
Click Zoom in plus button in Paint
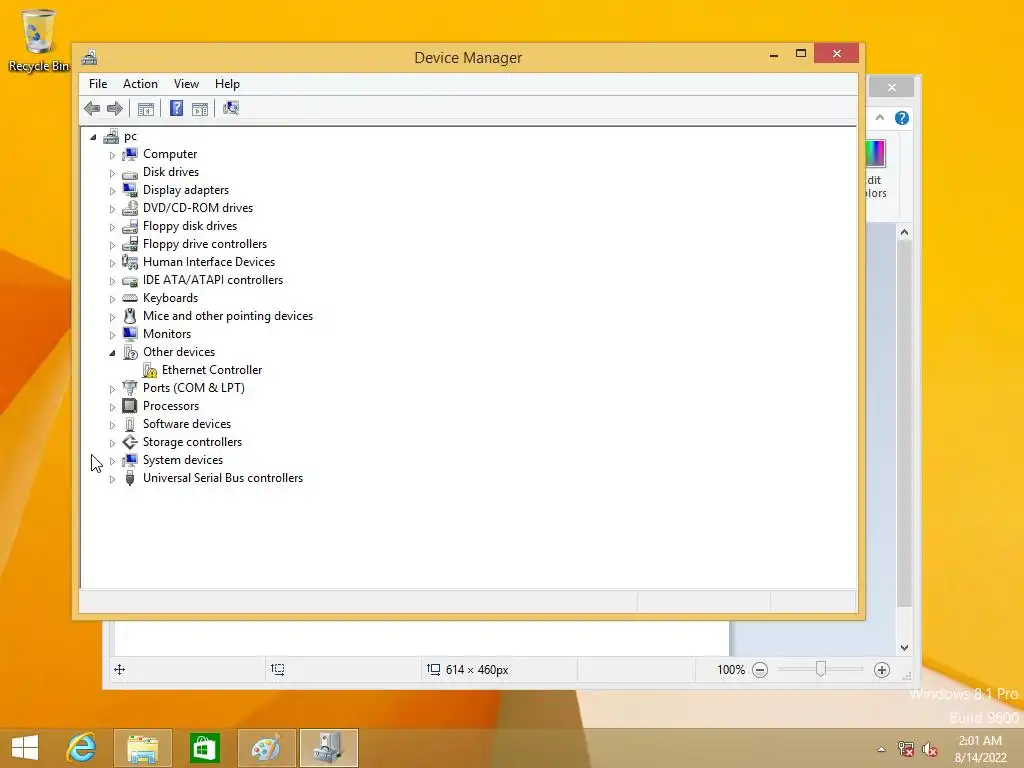point(882,670)
